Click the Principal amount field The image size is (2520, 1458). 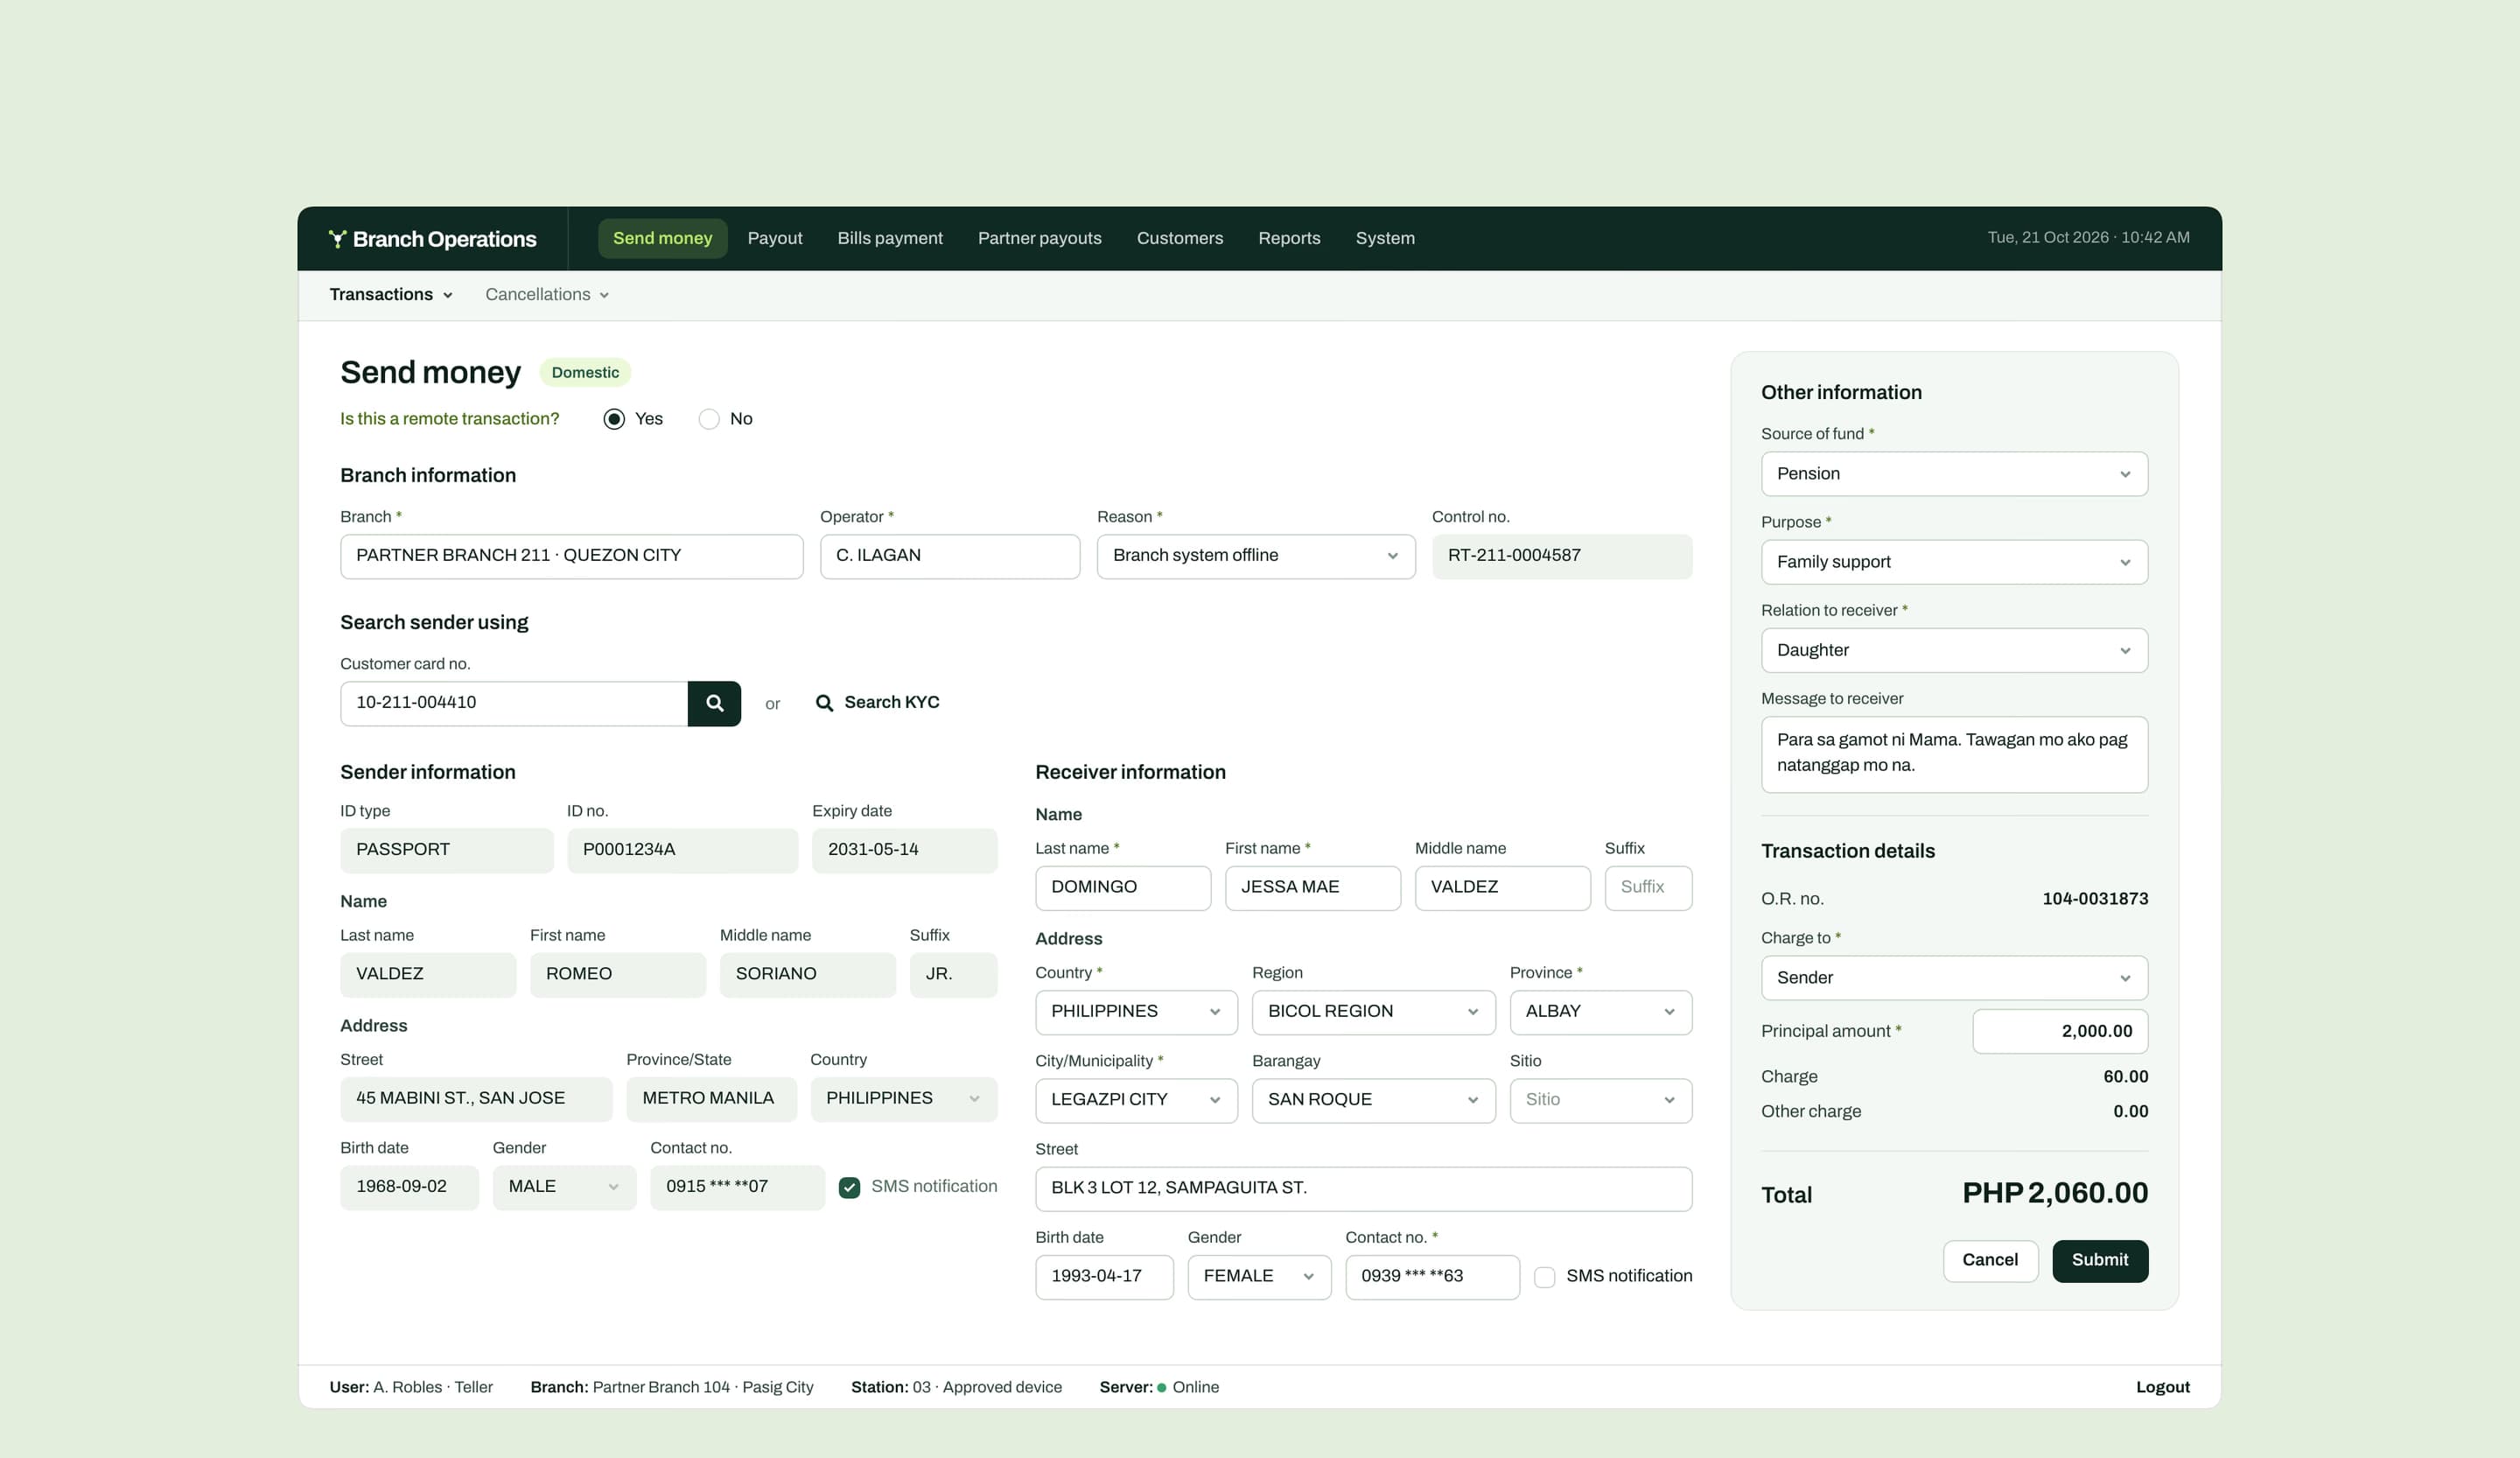pos(2060,1031)
